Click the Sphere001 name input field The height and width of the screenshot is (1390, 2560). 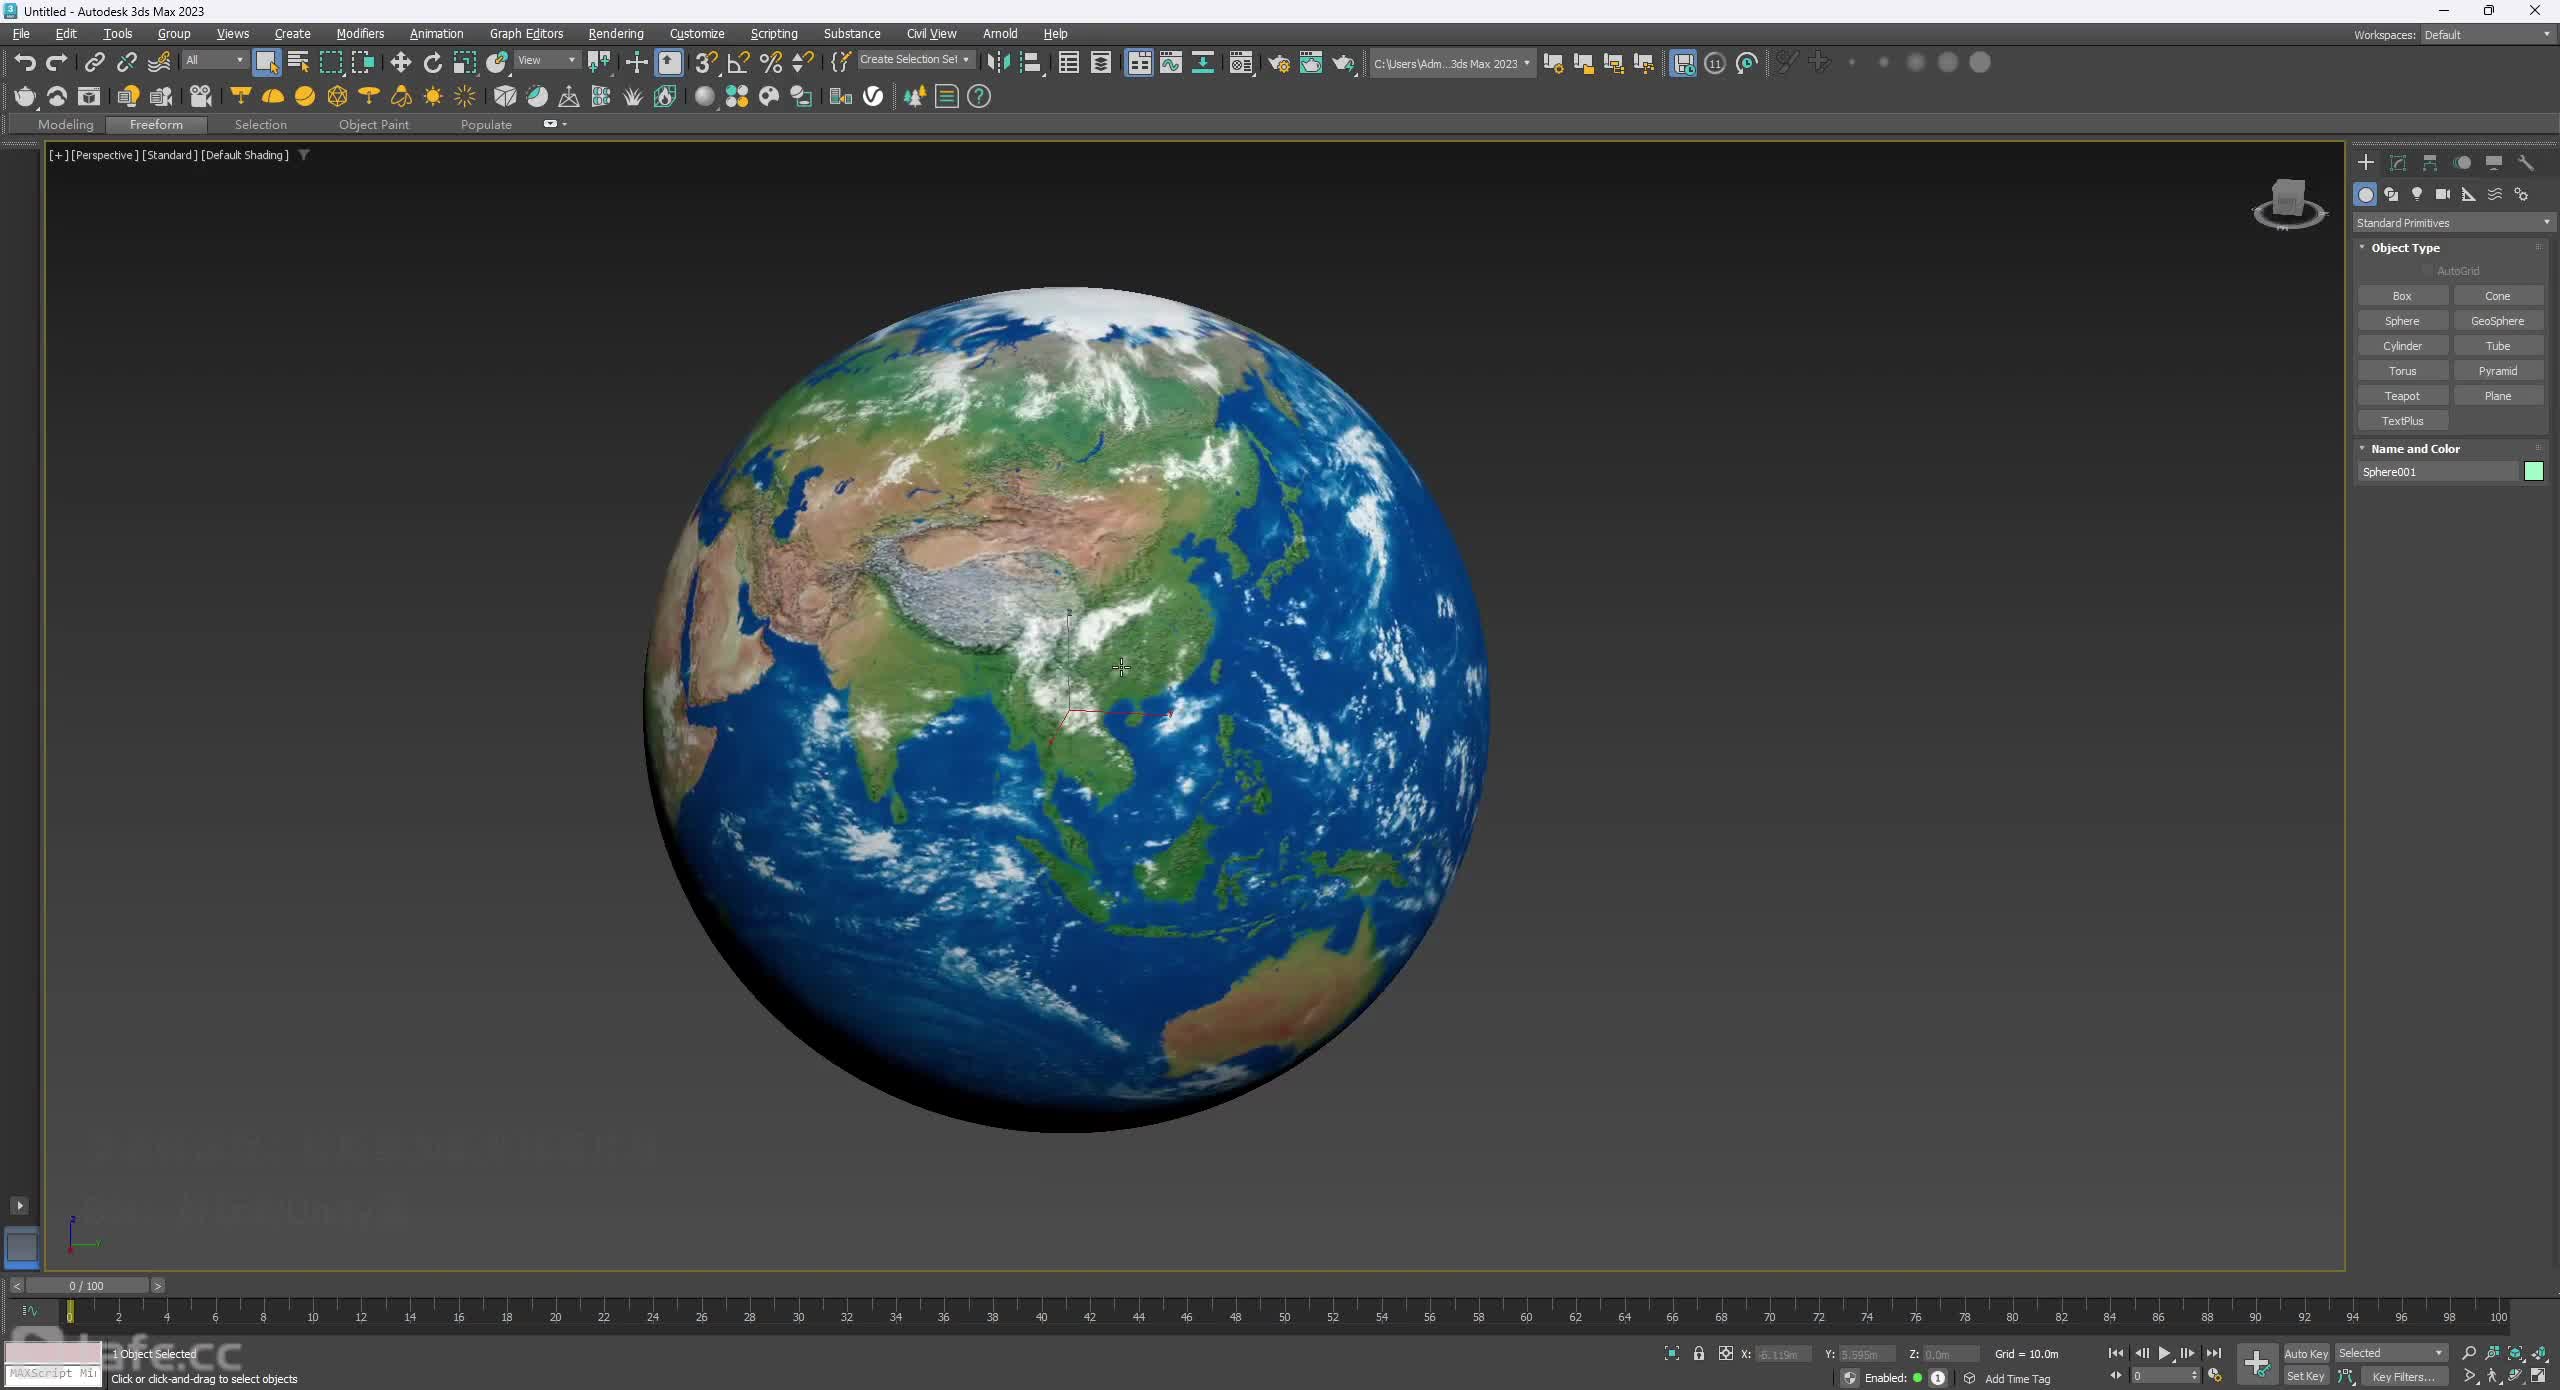click(2437, 472)
